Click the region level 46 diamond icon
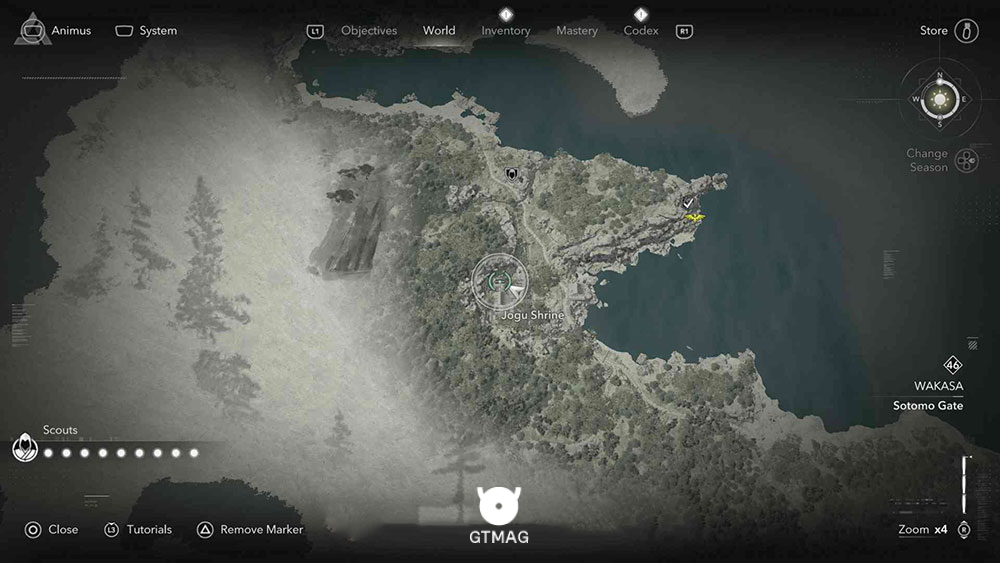This screenshot has width=1000, height=563. [953, 365]
